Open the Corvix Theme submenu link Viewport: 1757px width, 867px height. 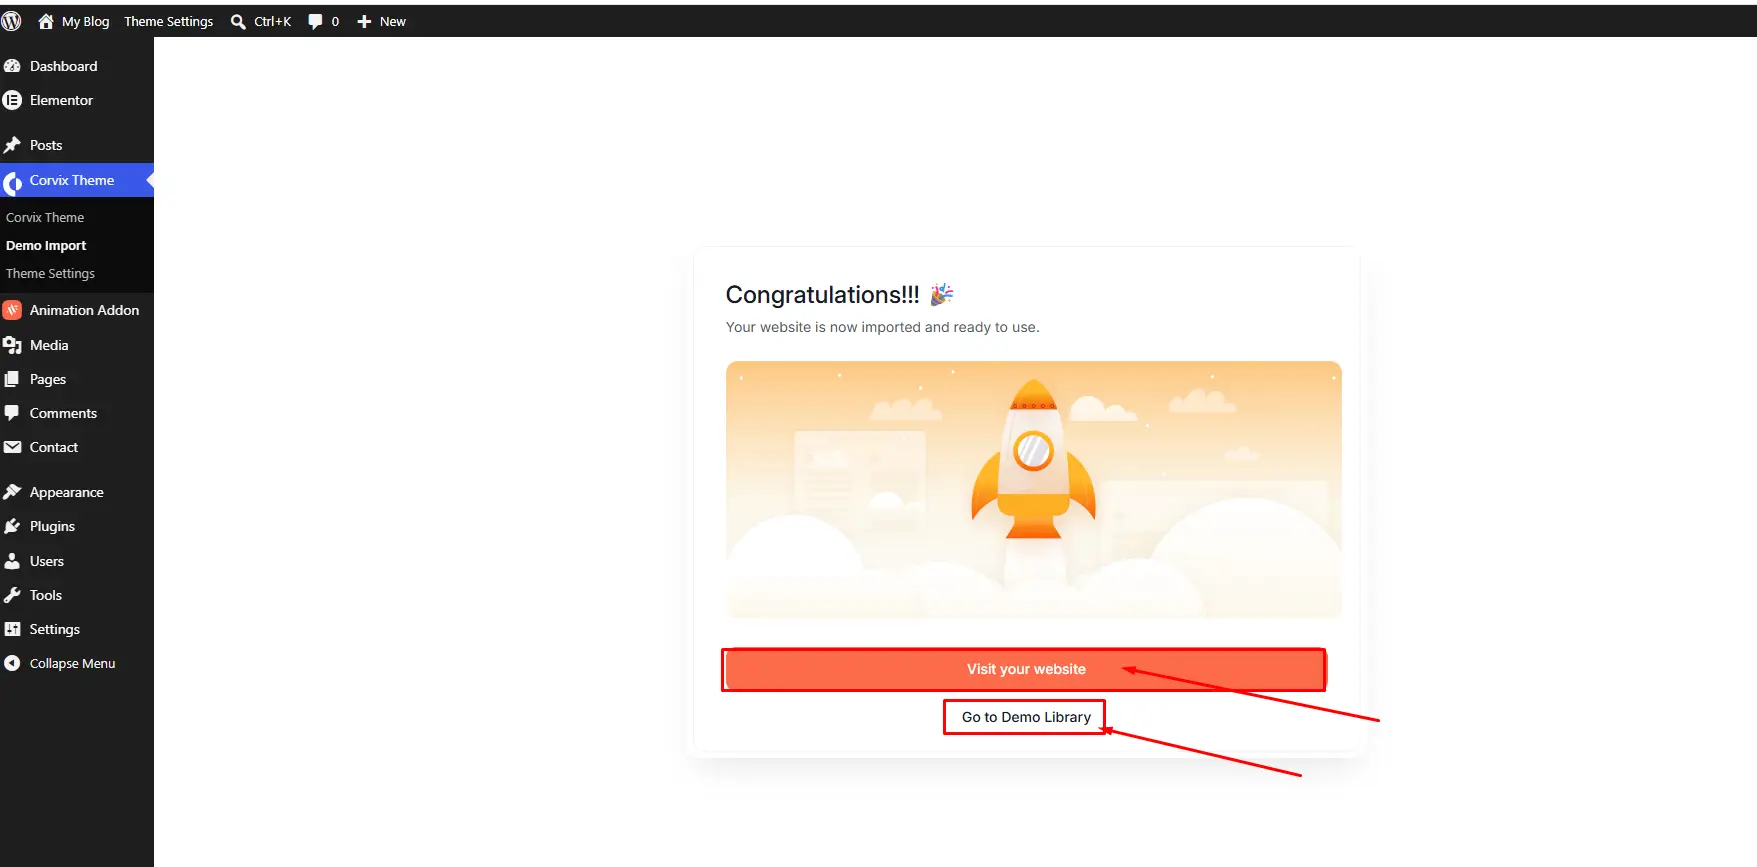pos(45,217)
